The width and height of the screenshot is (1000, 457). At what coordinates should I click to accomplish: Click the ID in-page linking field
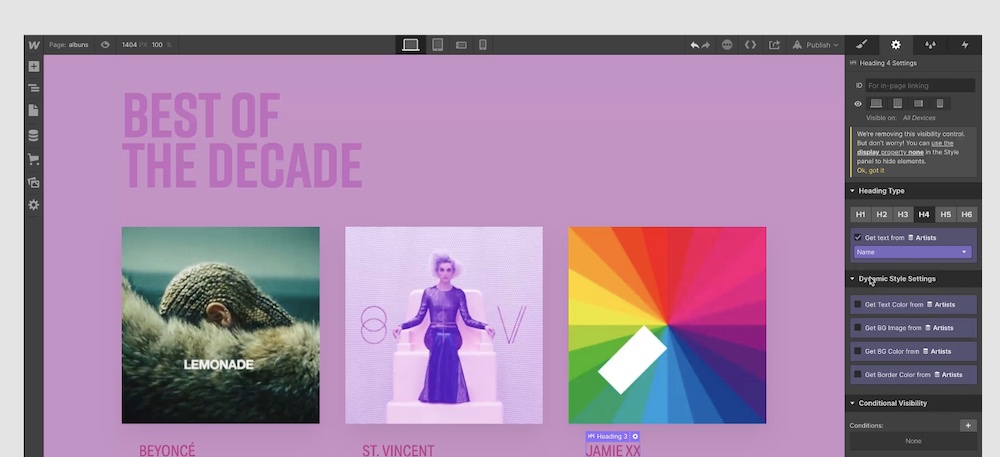920,85
